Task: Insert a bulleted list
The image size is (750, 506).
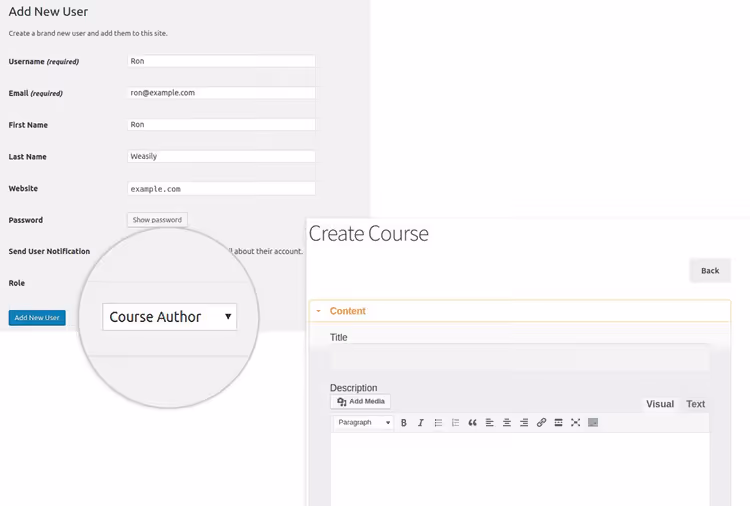Action: 438,423
